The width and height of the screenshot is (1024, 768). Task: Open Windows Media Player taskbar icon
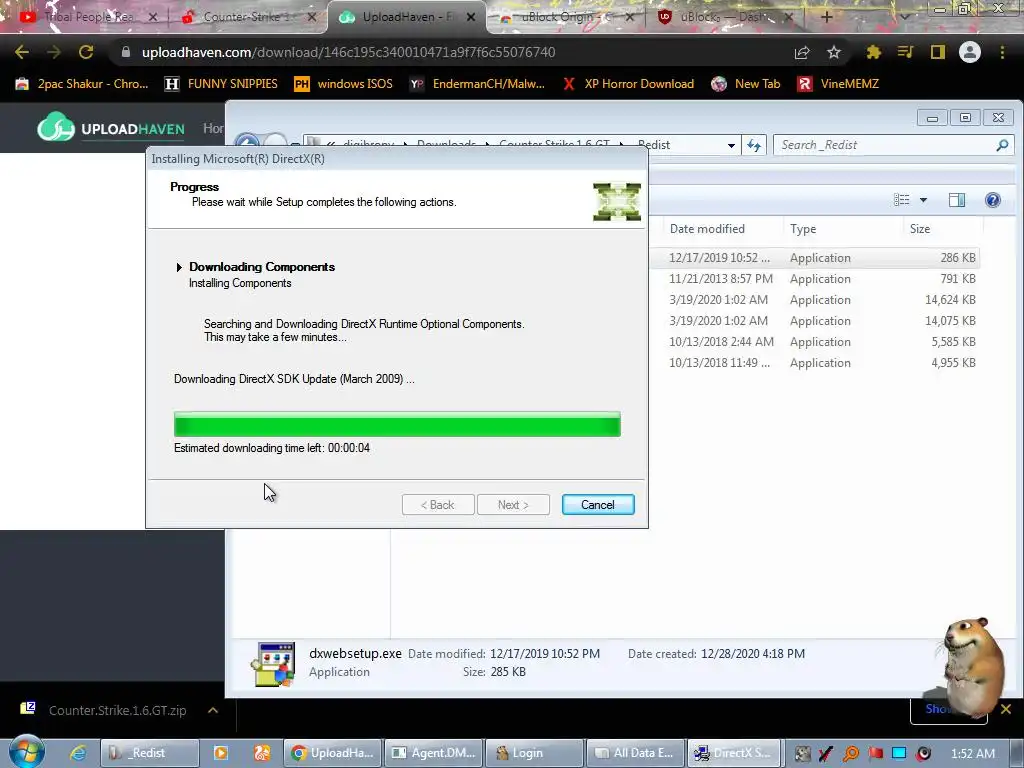pyautogui.click(x=221, y=753)
